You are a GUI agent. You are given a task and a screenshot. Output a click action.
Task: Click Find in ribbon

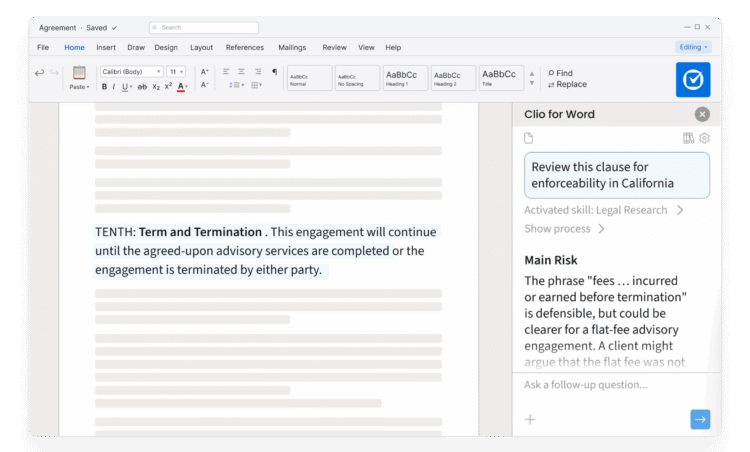(560, 73)
